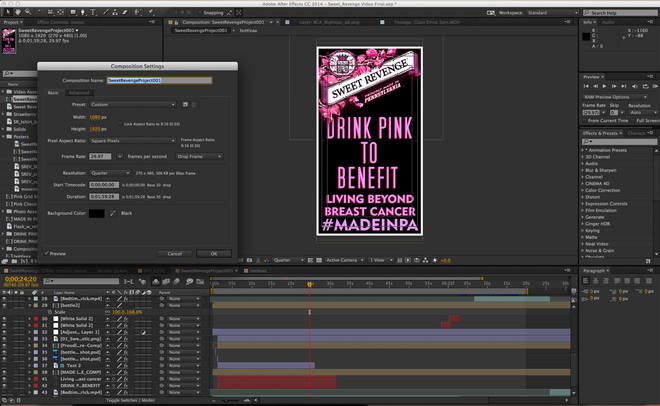Select the Horizontal Type tool
Viewport: 660px width, 406px height.
[93, 12]
